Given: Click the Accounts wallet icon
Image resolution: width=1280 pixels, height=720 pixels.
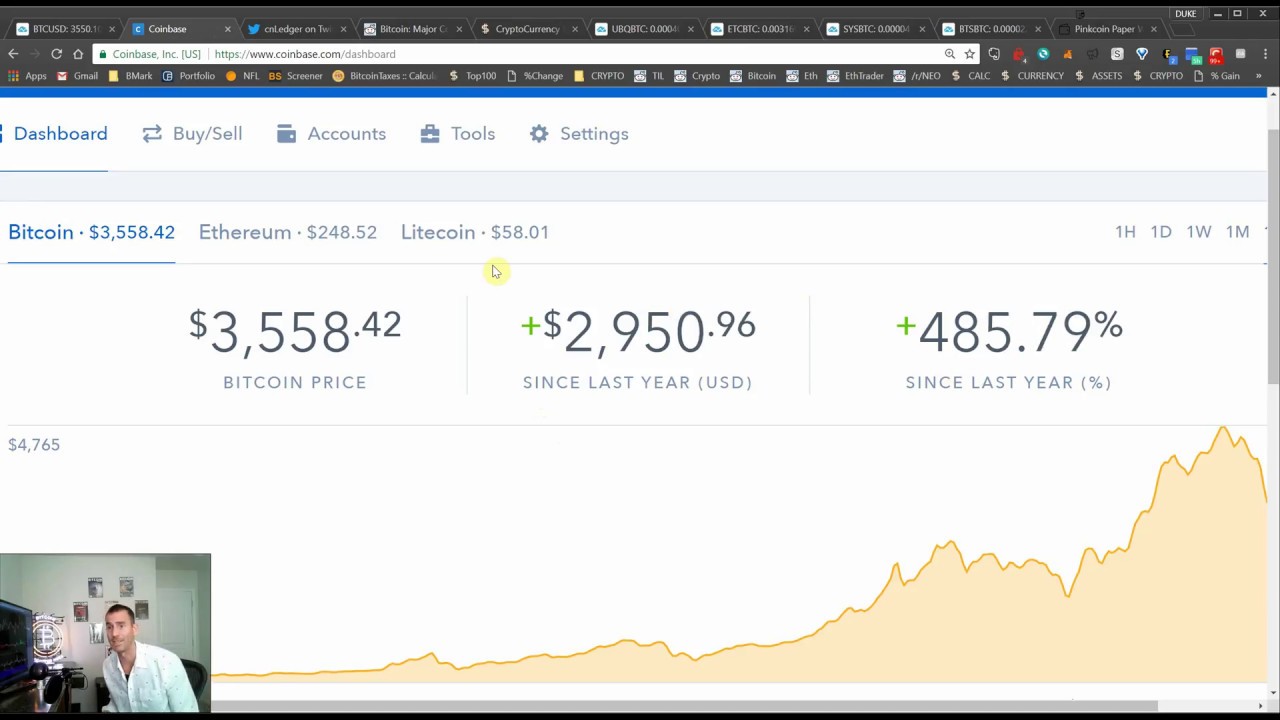Looking at the screenshot, I should [286, 134].
